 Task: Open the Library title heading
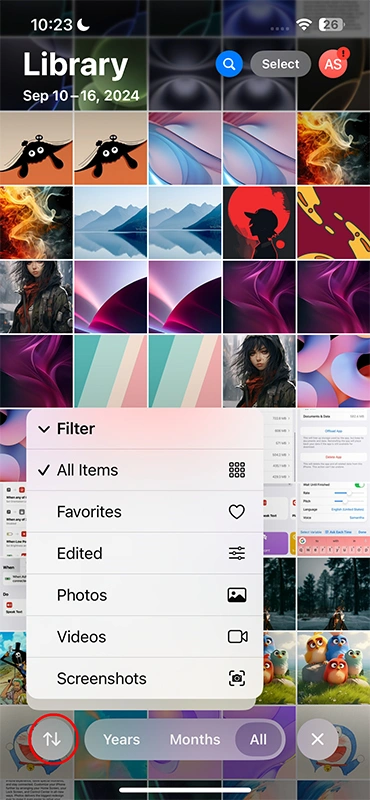click(x=75, y=65)
